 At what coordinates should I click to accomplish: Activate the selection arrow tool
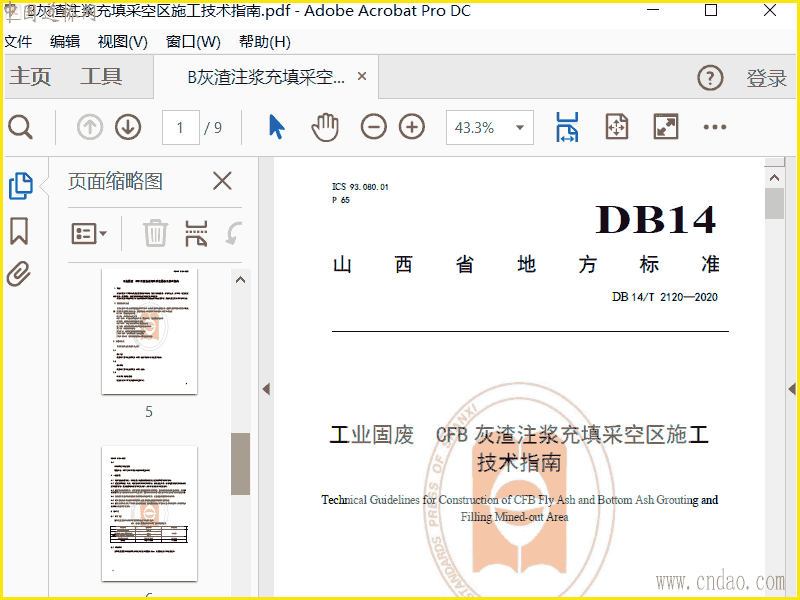[x=277, y=127]
